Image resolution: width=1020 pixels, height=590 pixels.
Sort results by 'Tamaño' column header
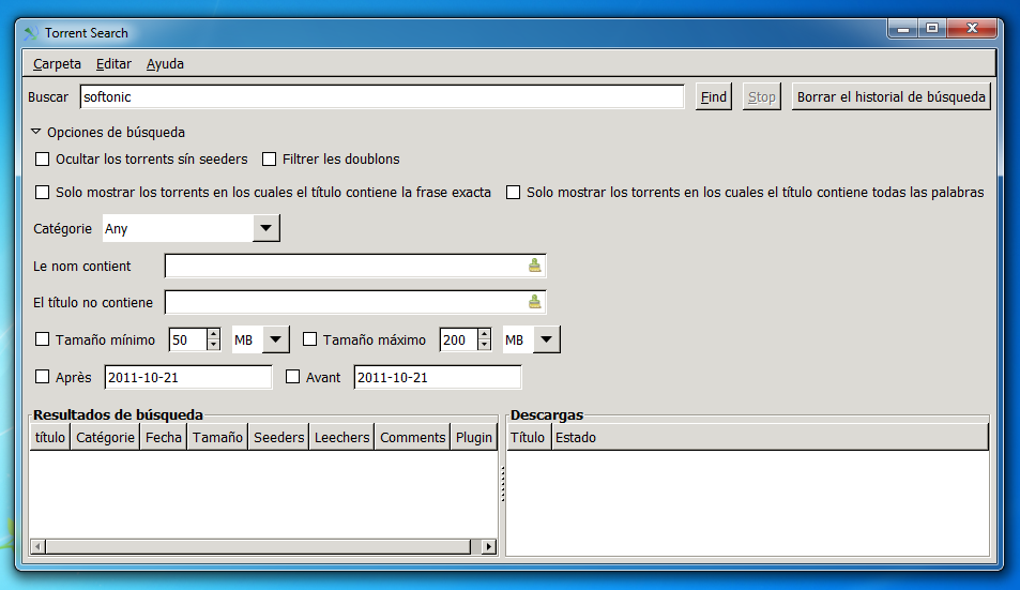pos(218,437)
